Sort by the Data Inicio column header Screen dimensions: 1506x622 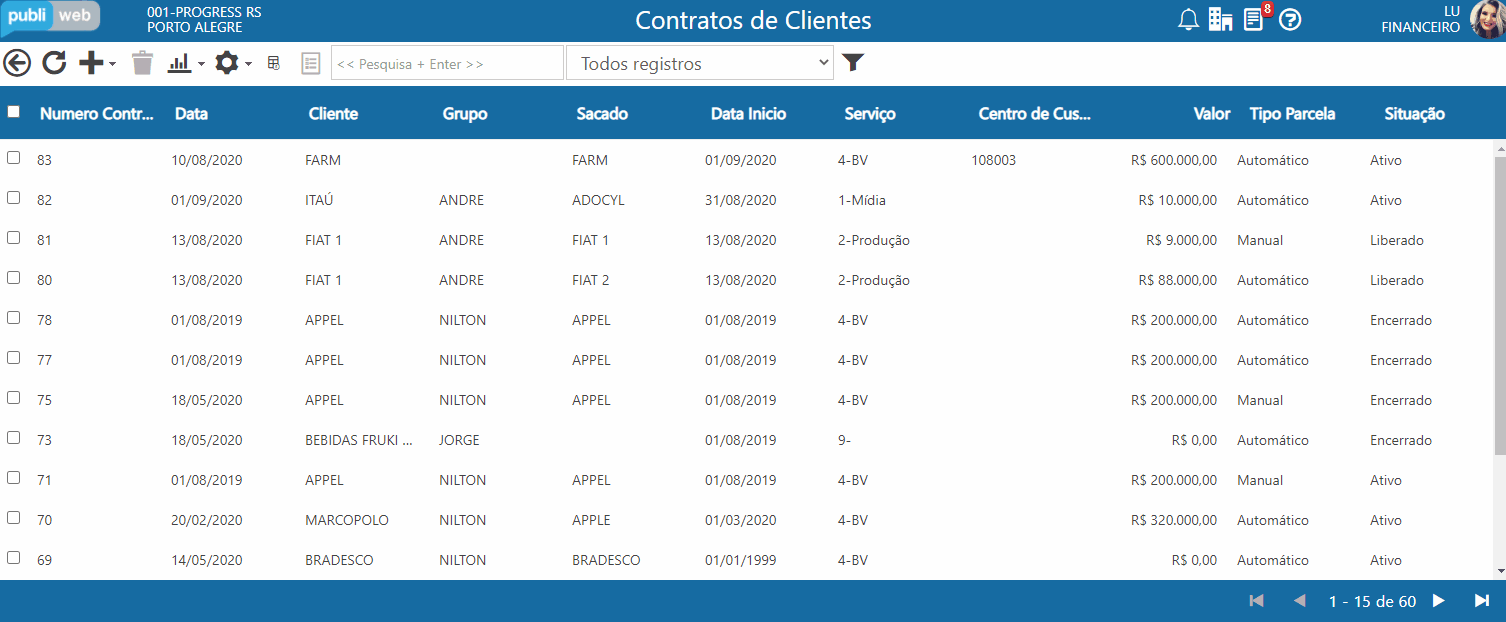click(748, 114)
